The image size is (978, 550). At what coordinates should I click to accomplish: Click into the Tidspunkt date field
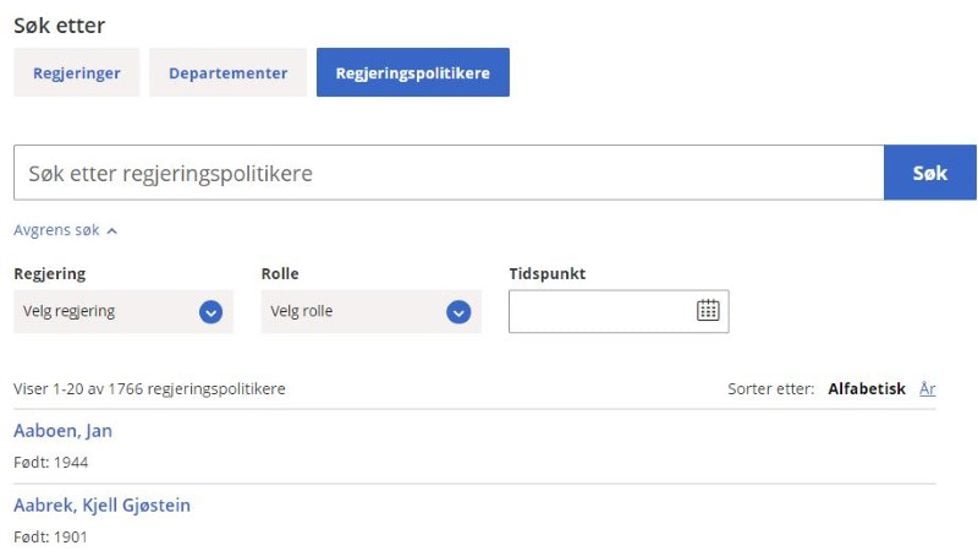pos(600,311)
